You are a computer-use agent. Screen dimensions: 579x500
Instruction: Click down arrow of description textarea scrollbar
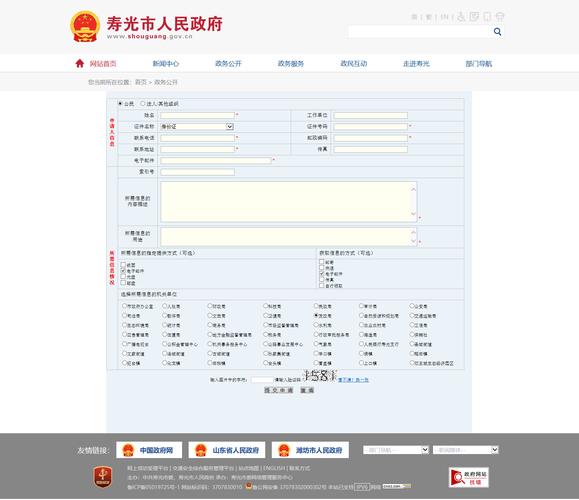point(414,214)
